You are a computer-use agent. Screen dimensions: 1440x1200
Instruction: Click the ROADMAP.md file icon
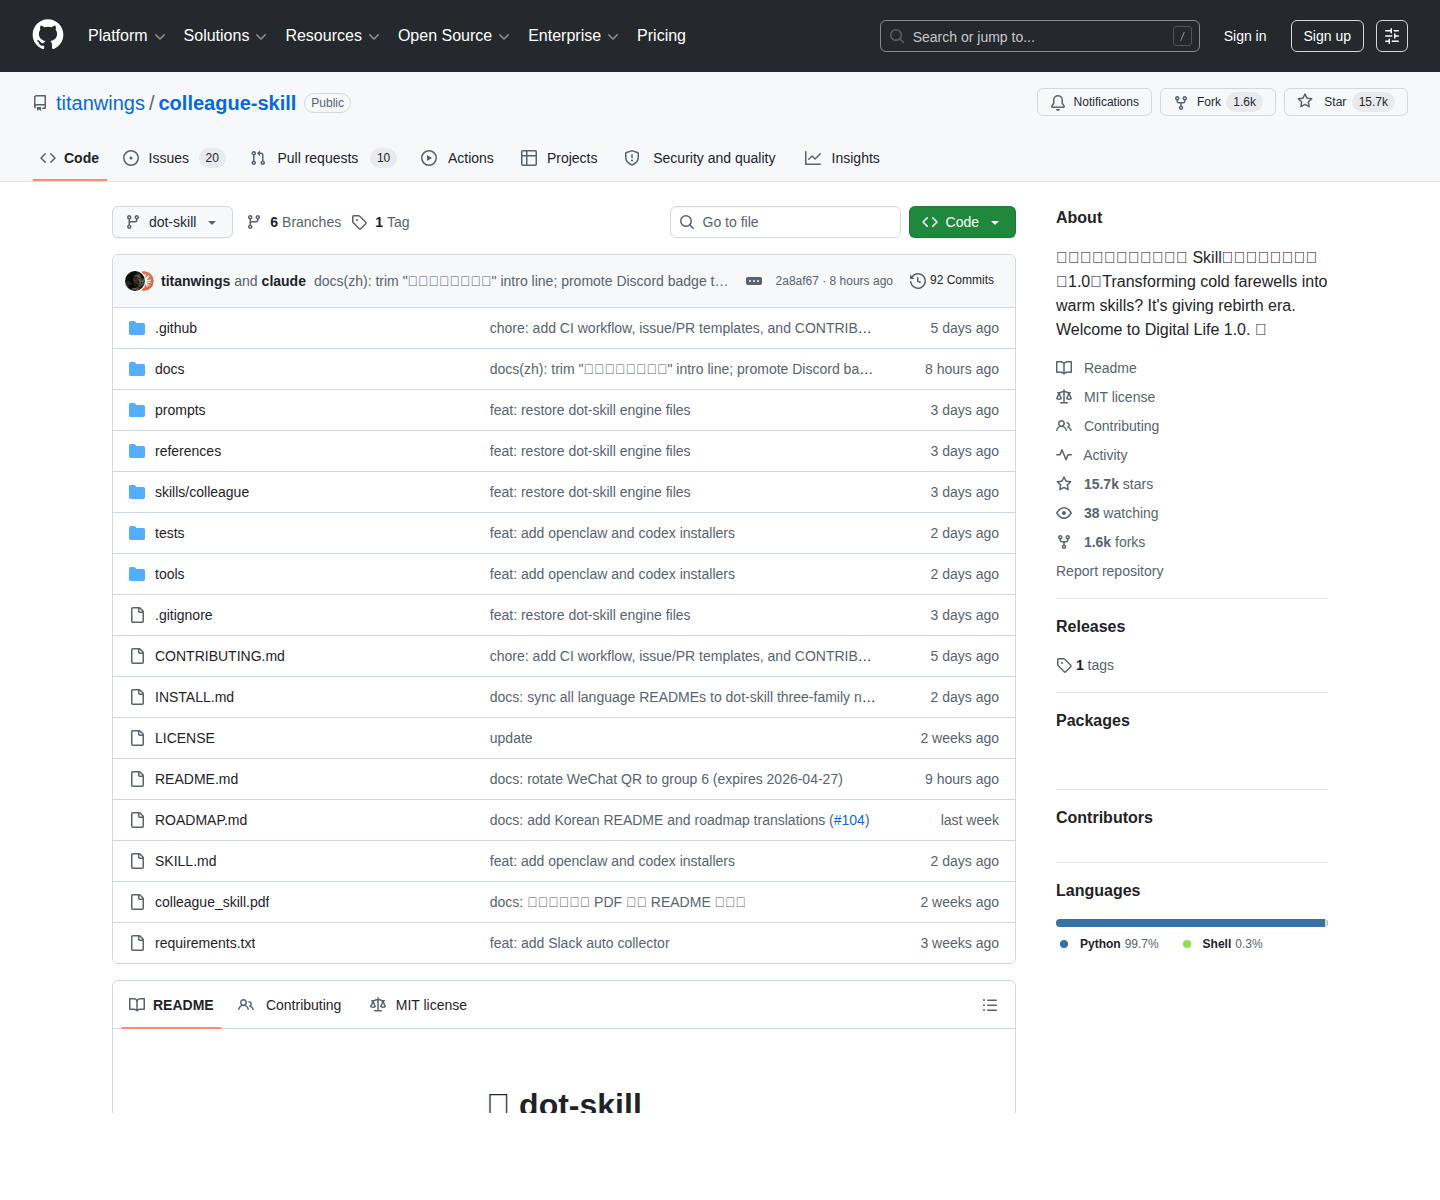(137, 820)
